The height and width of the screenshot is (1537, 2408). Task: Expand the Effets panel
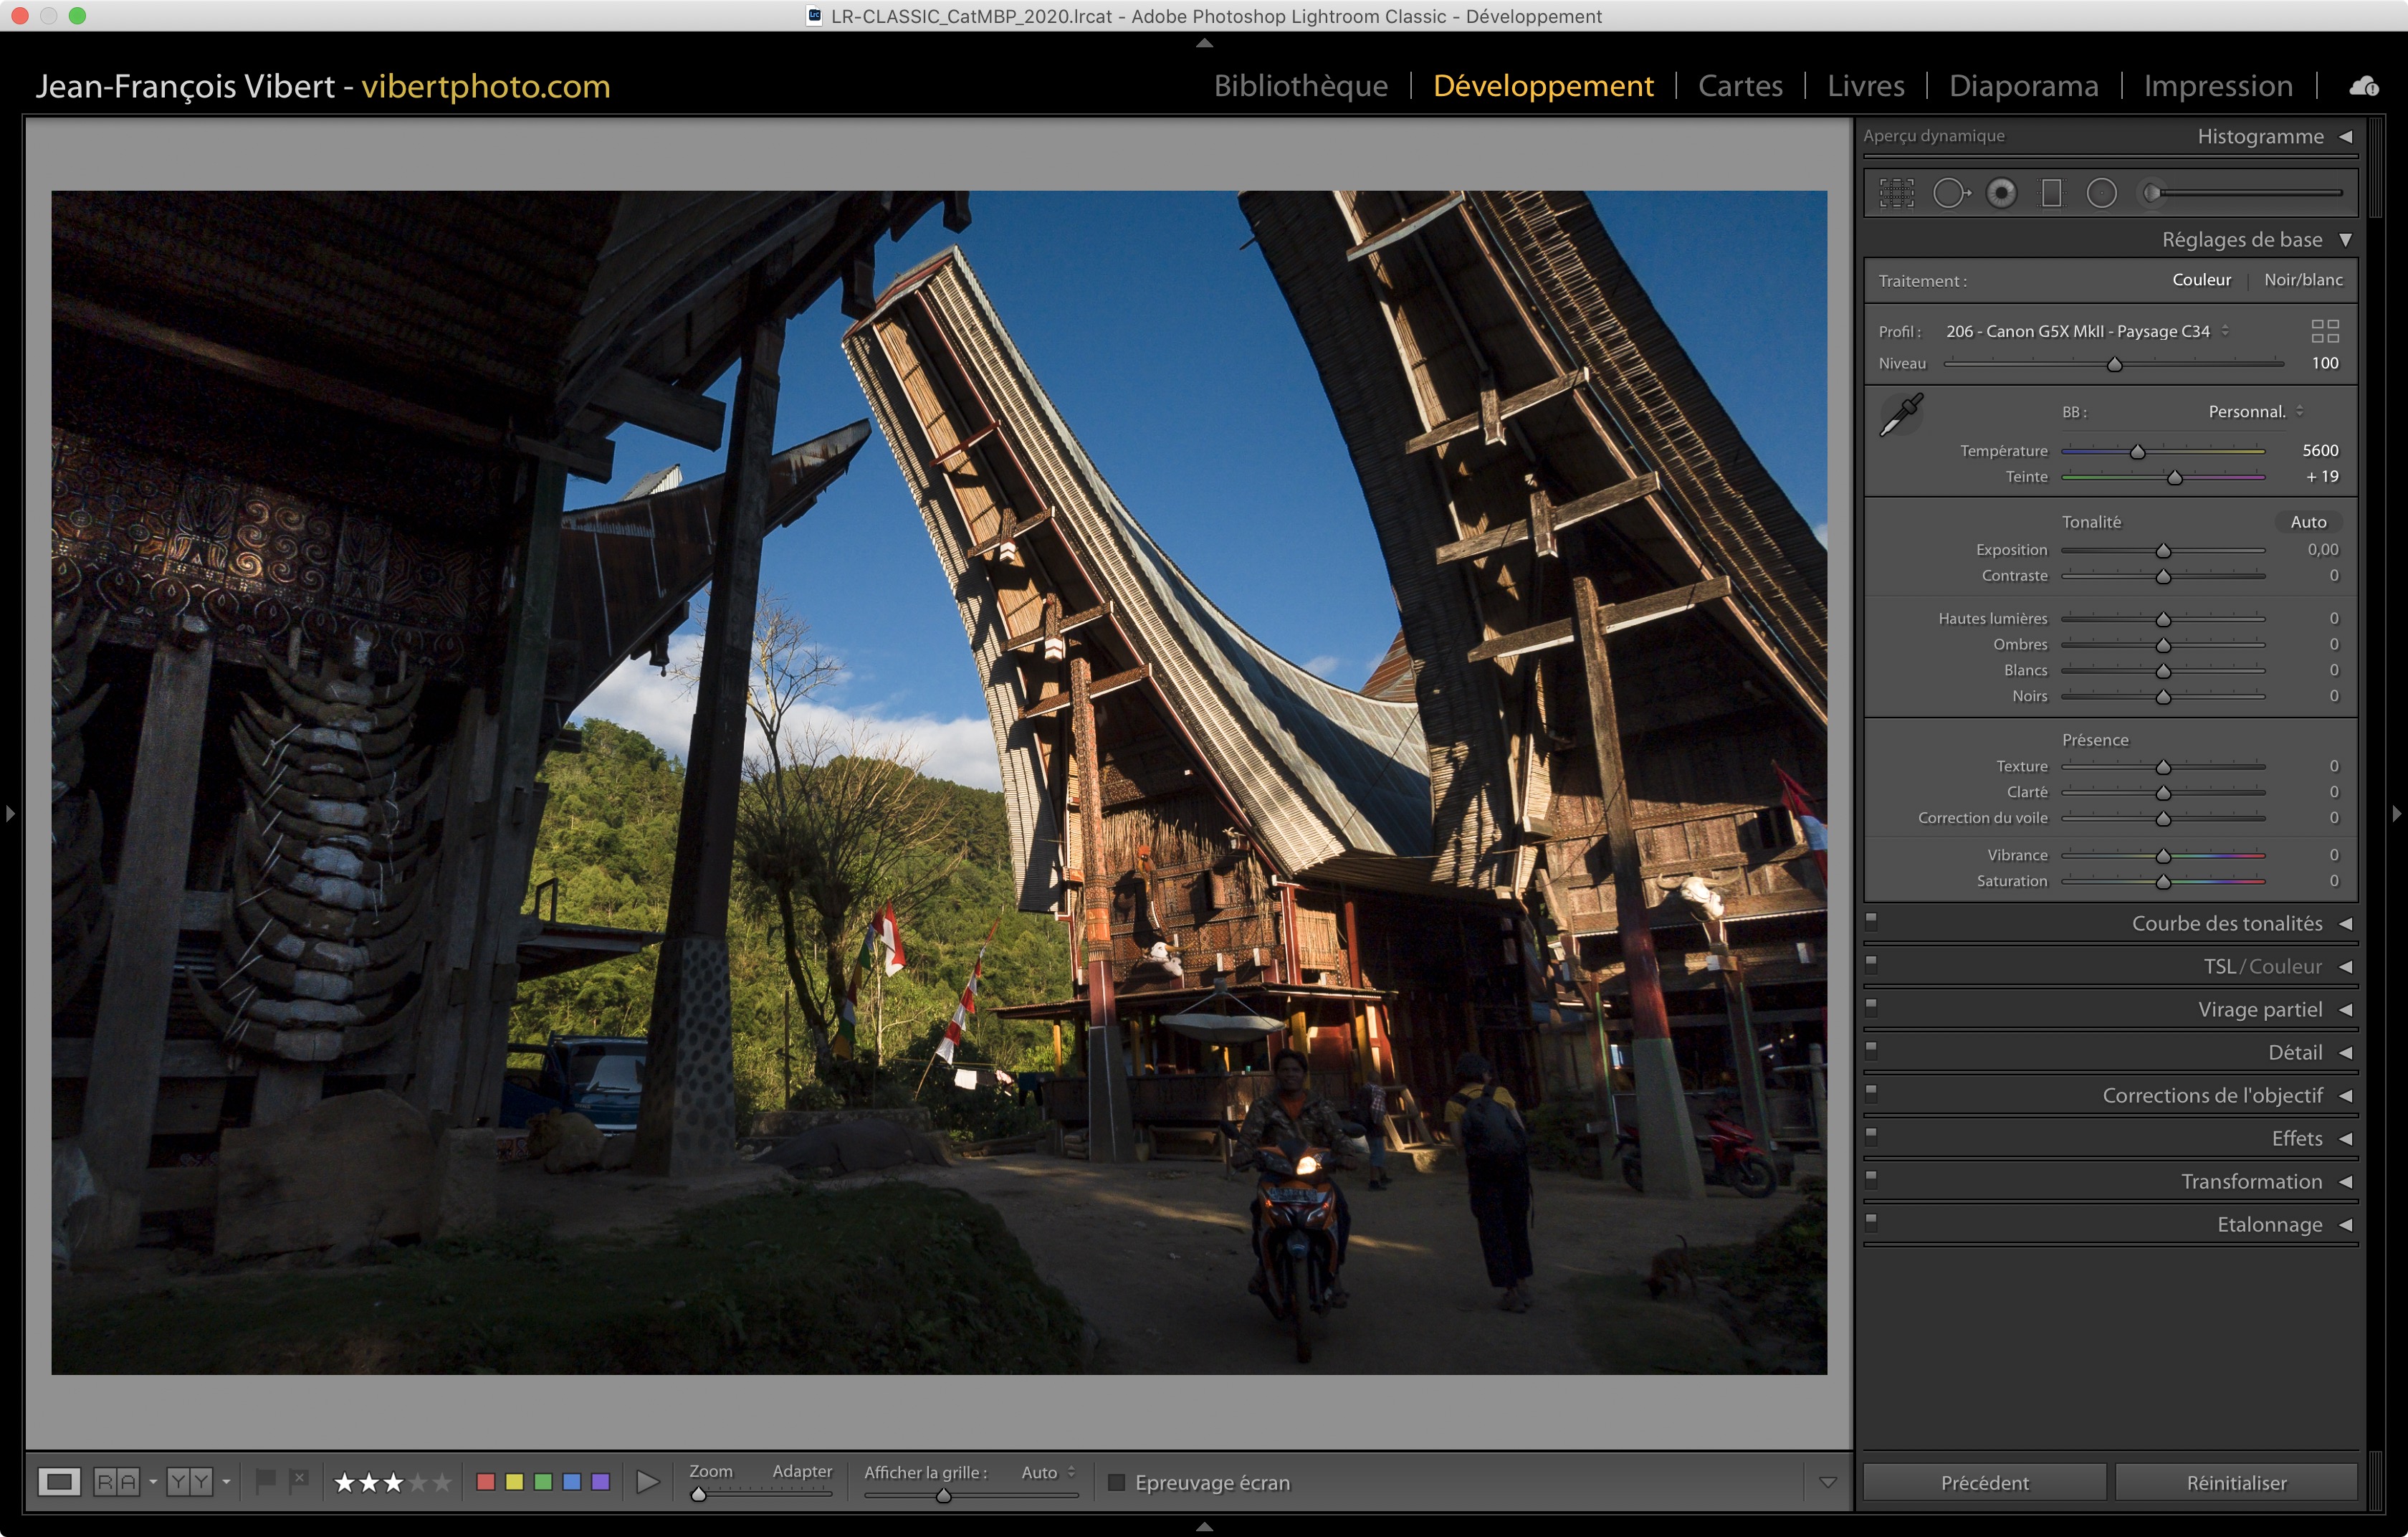click(x=2297, y=1138)
